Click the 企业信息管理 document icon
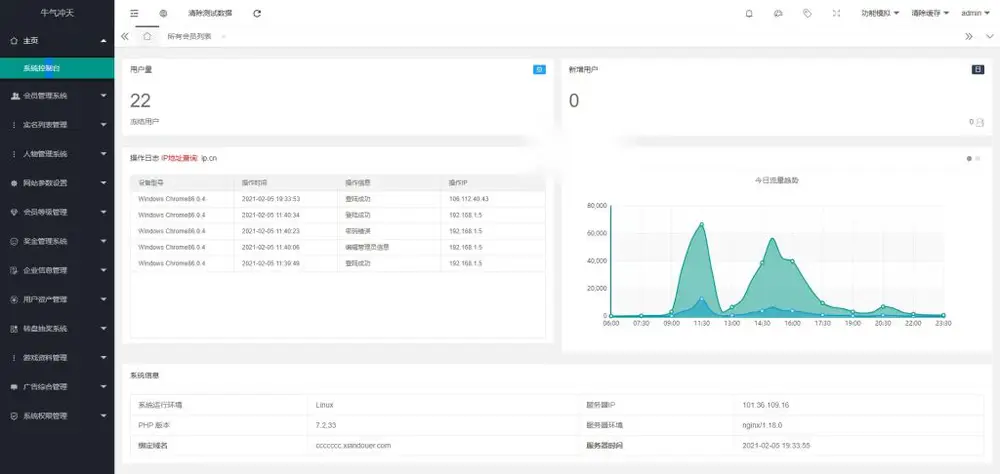 tap(15, 270)
